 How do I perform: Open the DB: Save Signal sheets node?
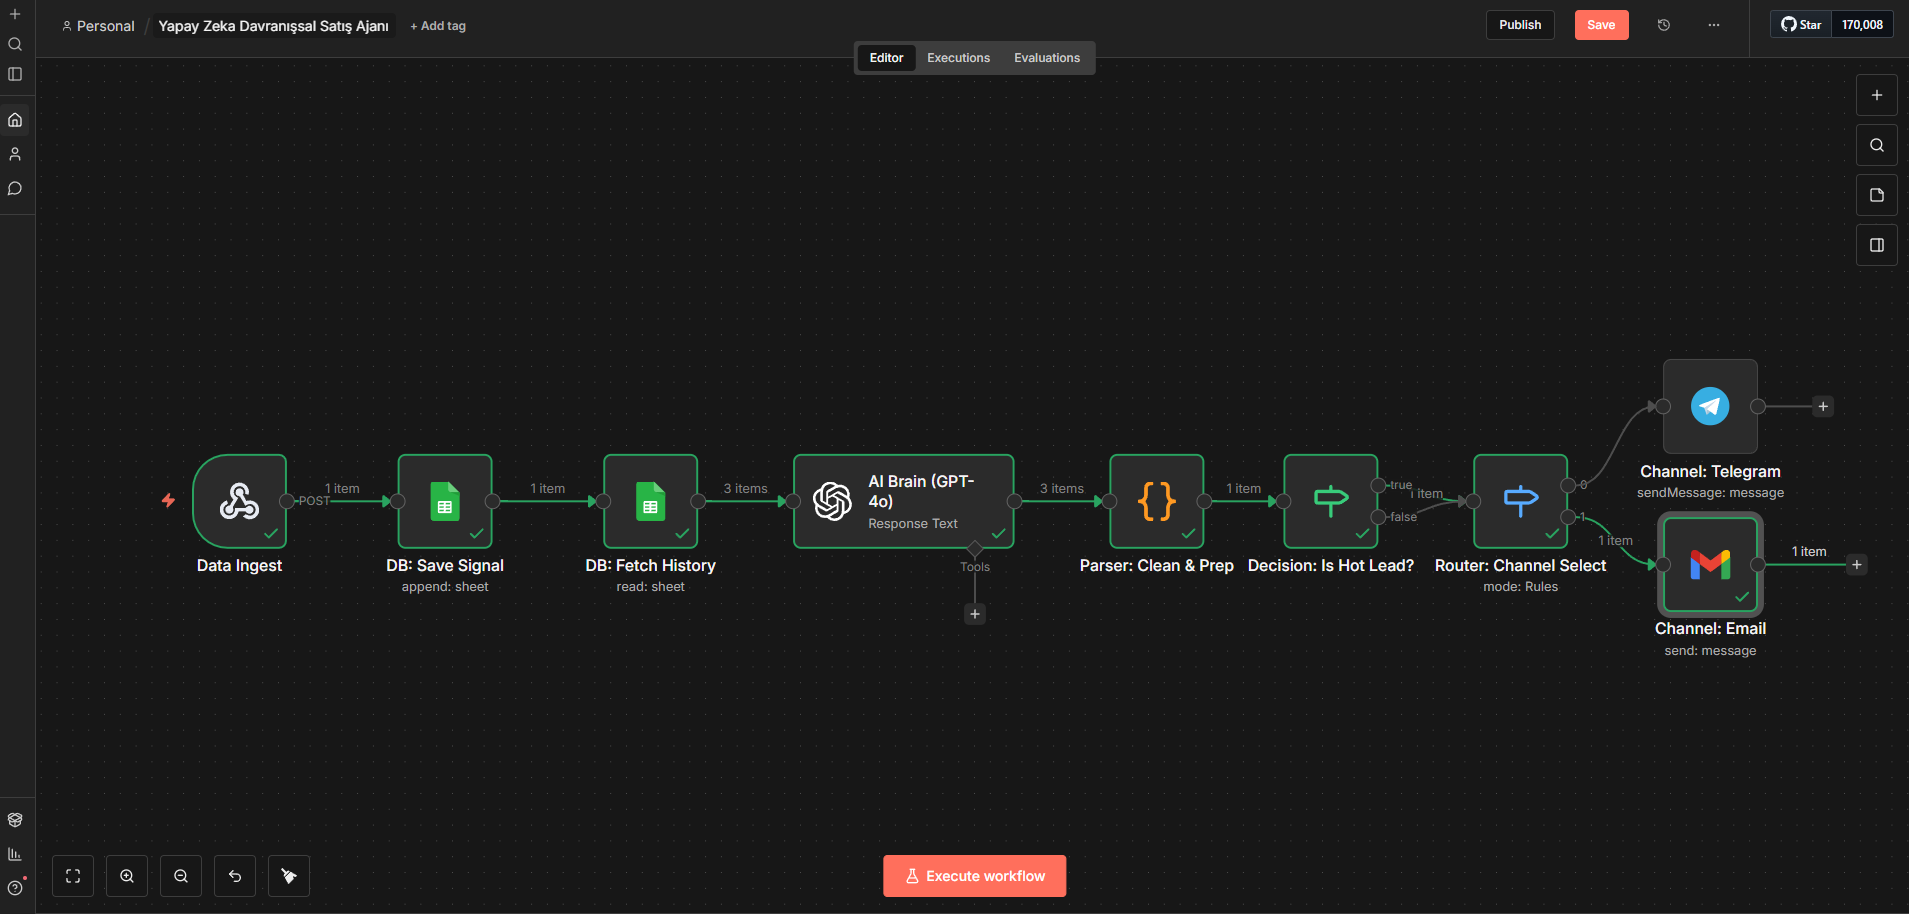tap(445, 501)
